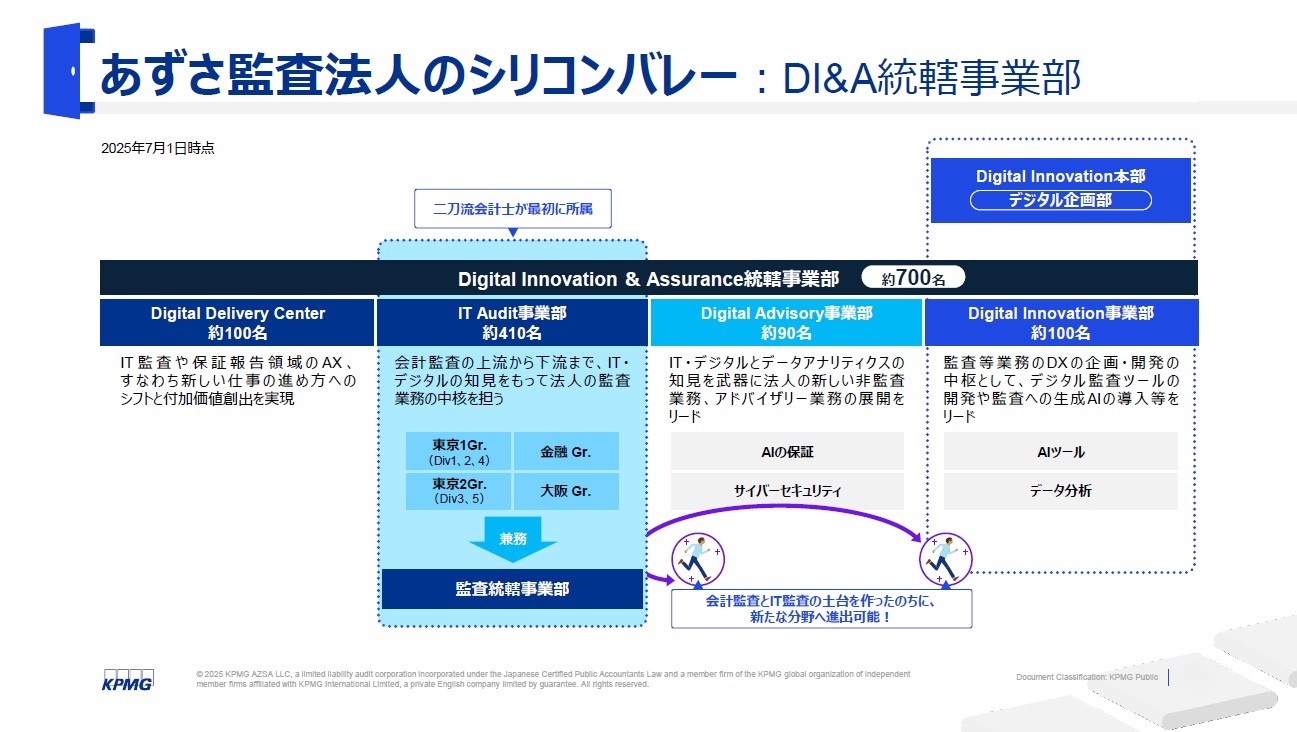Click the 約700名 pill badge

coord(914,278)
